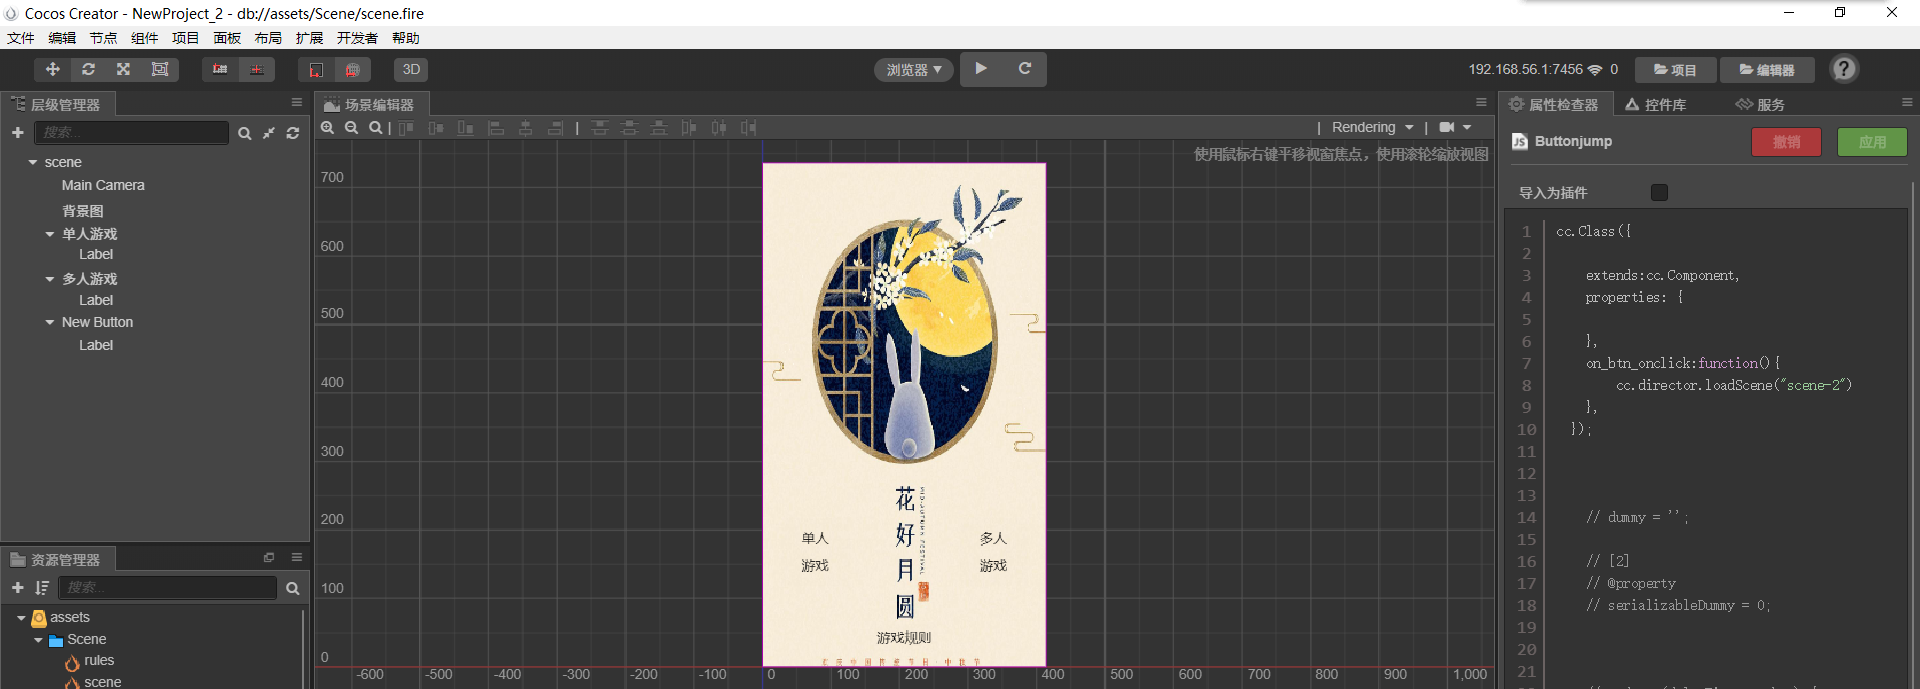This screenshot has width=1920, height=689.
Task: Click the align top icon
Action: tap(406, 128)
